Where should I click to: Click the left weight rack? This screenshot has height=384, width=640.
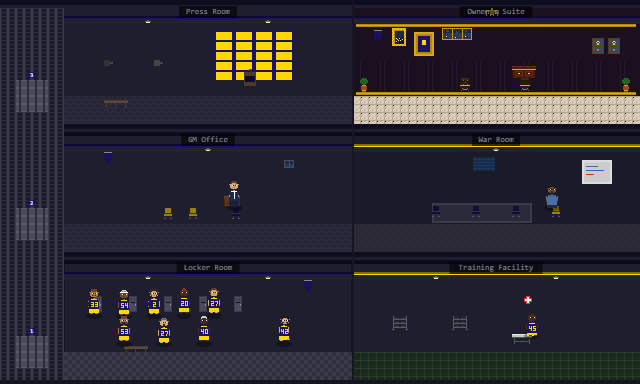(400, 323)
